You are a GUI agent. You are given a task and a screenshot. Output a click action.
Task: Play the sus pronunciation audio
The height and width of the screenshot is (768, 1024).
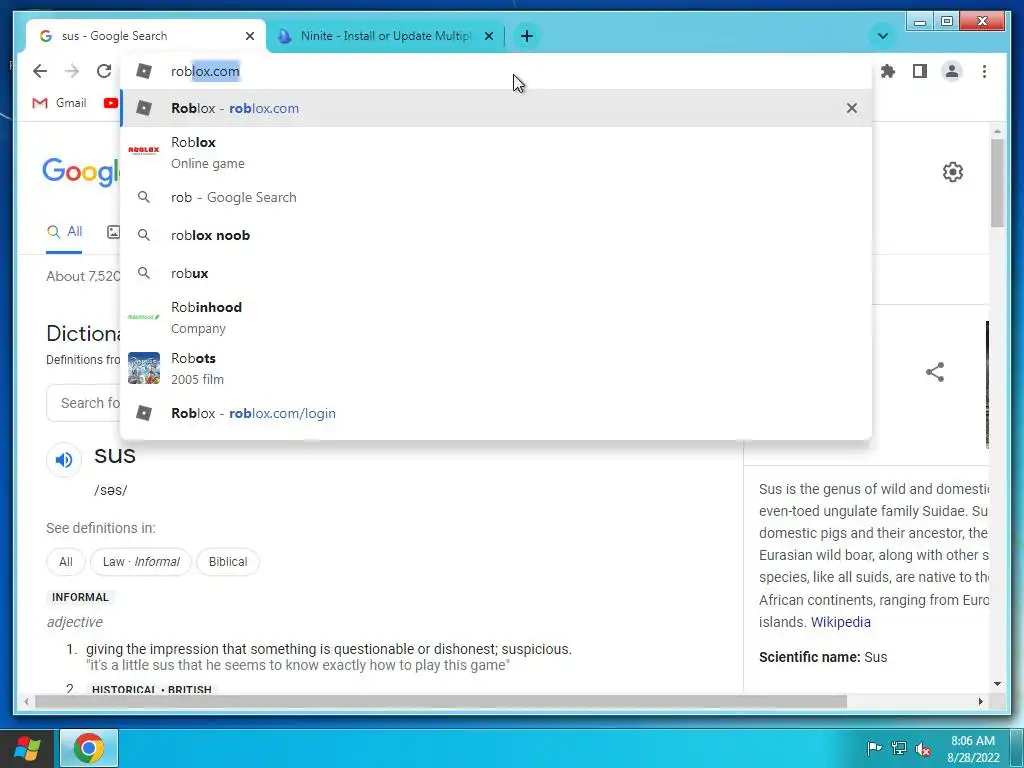point(64,460)
